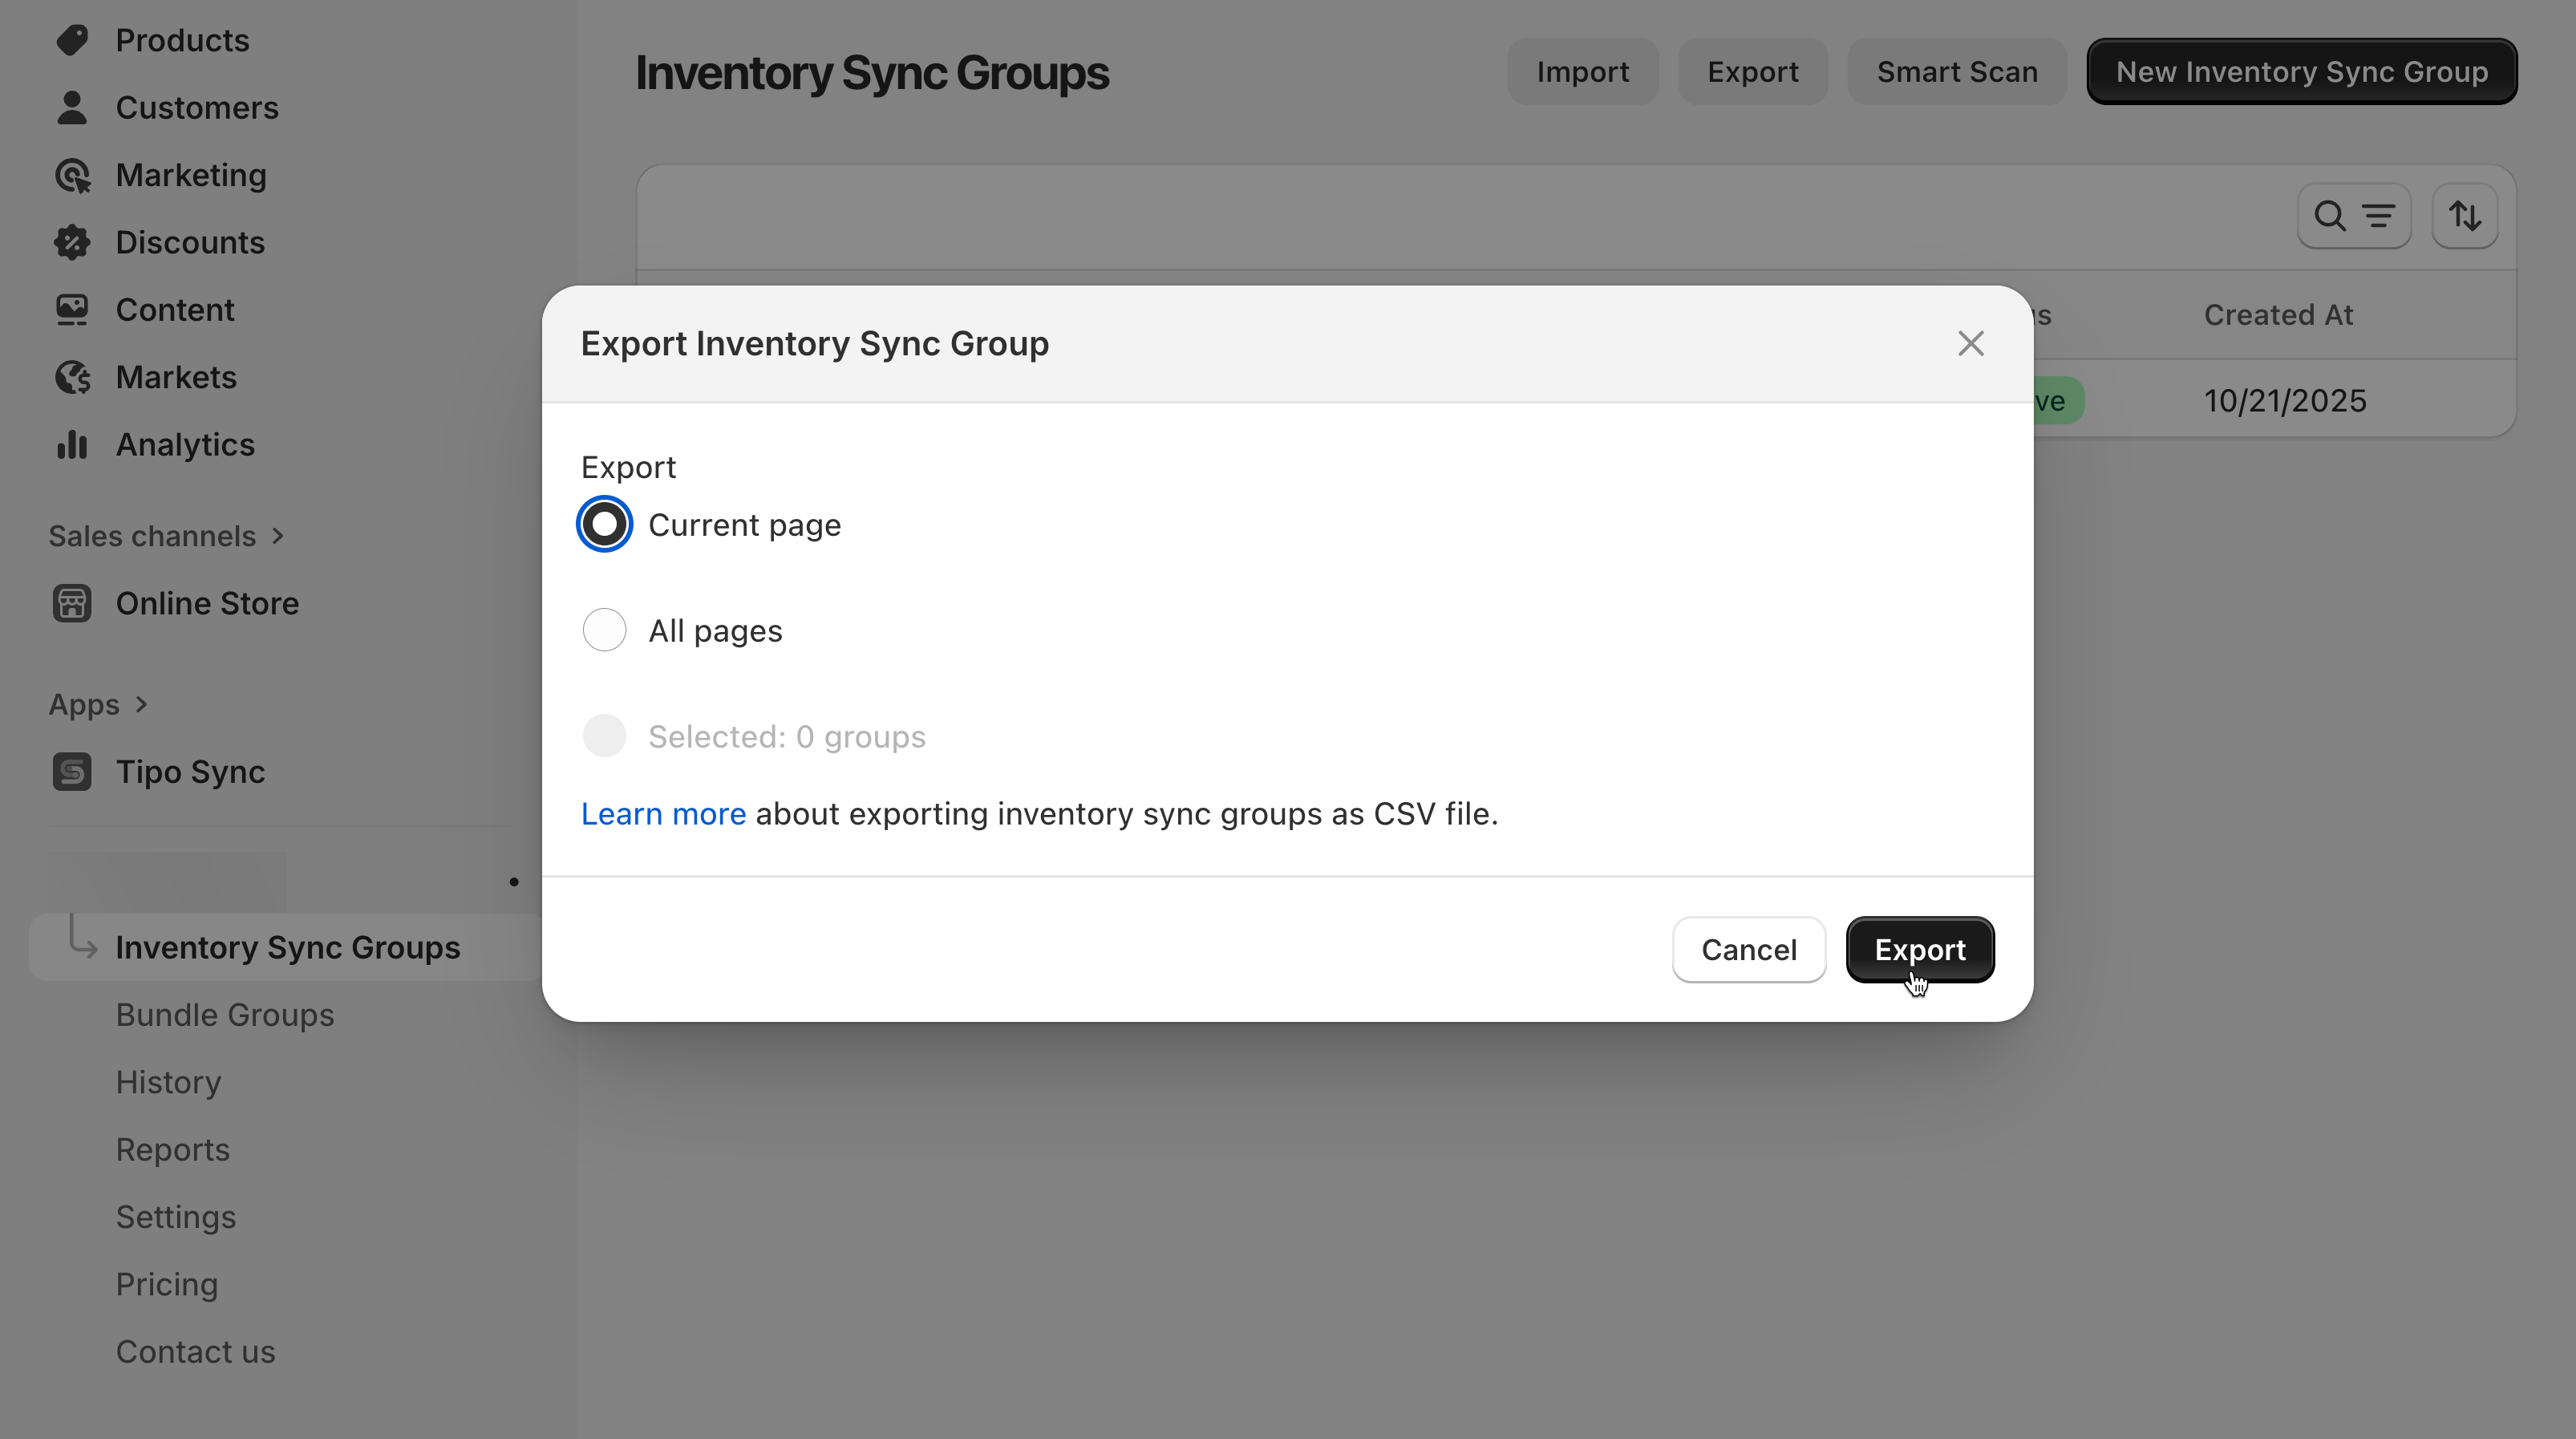Viewport: 2576px width, 1439px height.
Task: Close the Export Inventory Sync Group dialog
Action: pos(1970,343)
